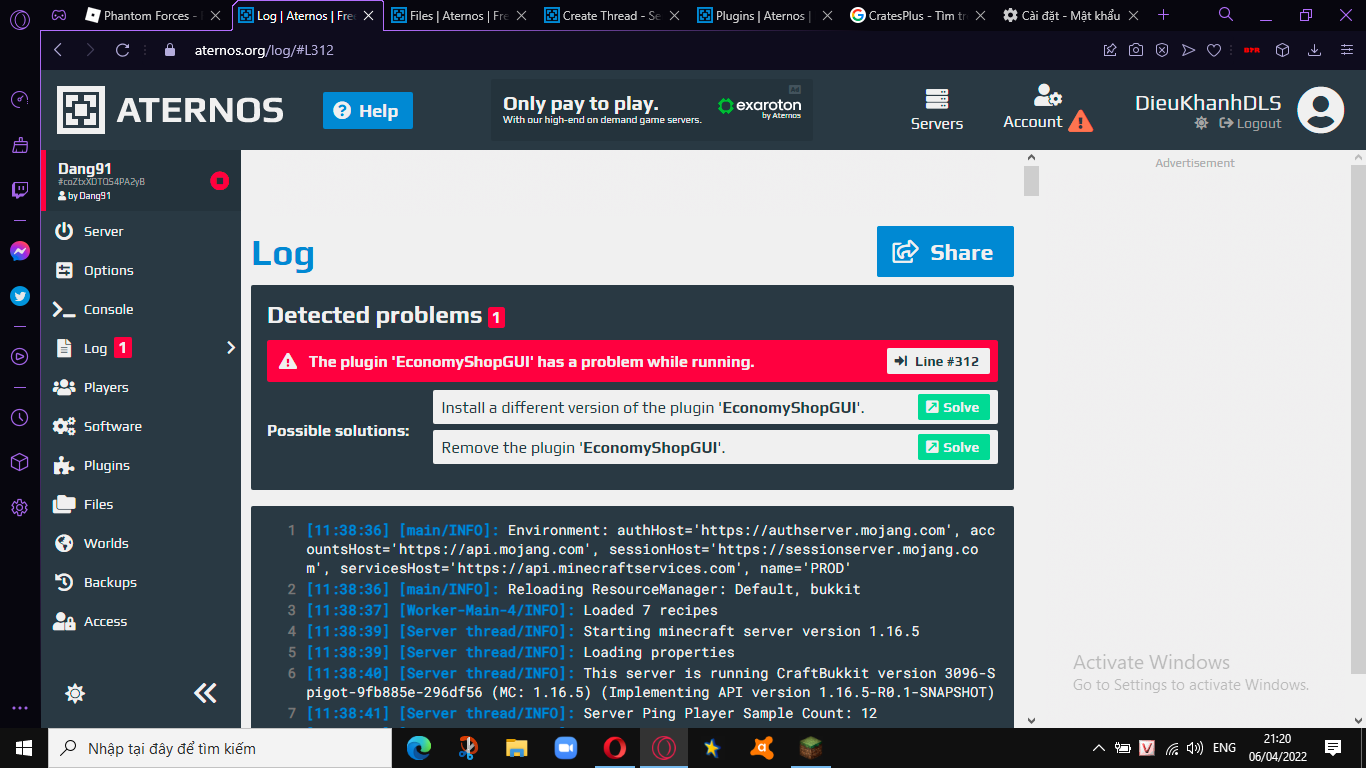Image resolution: width=1366 pixels, height=768 pixels.
Task: Click the DieuKhanhDLS username
Action: point(1208,102)
